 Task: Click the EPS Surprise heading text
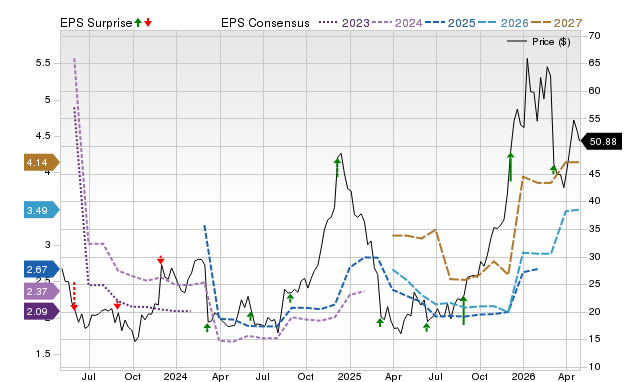click(96, 23)
